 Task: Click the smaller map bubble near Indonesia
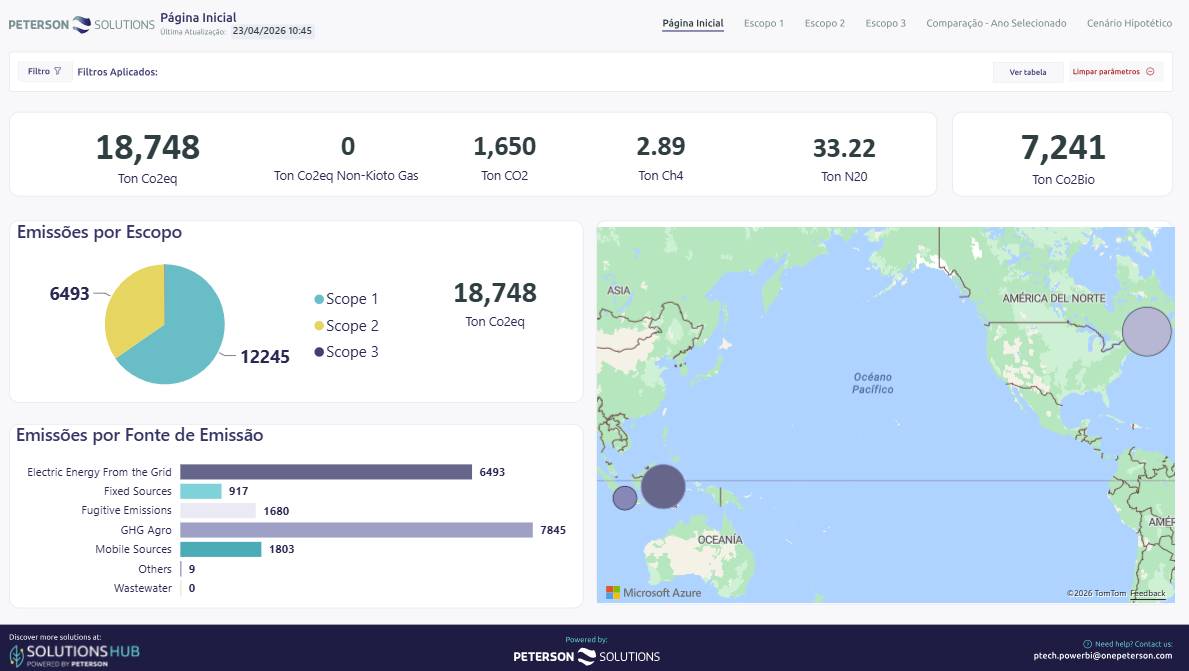coord(625,497)
